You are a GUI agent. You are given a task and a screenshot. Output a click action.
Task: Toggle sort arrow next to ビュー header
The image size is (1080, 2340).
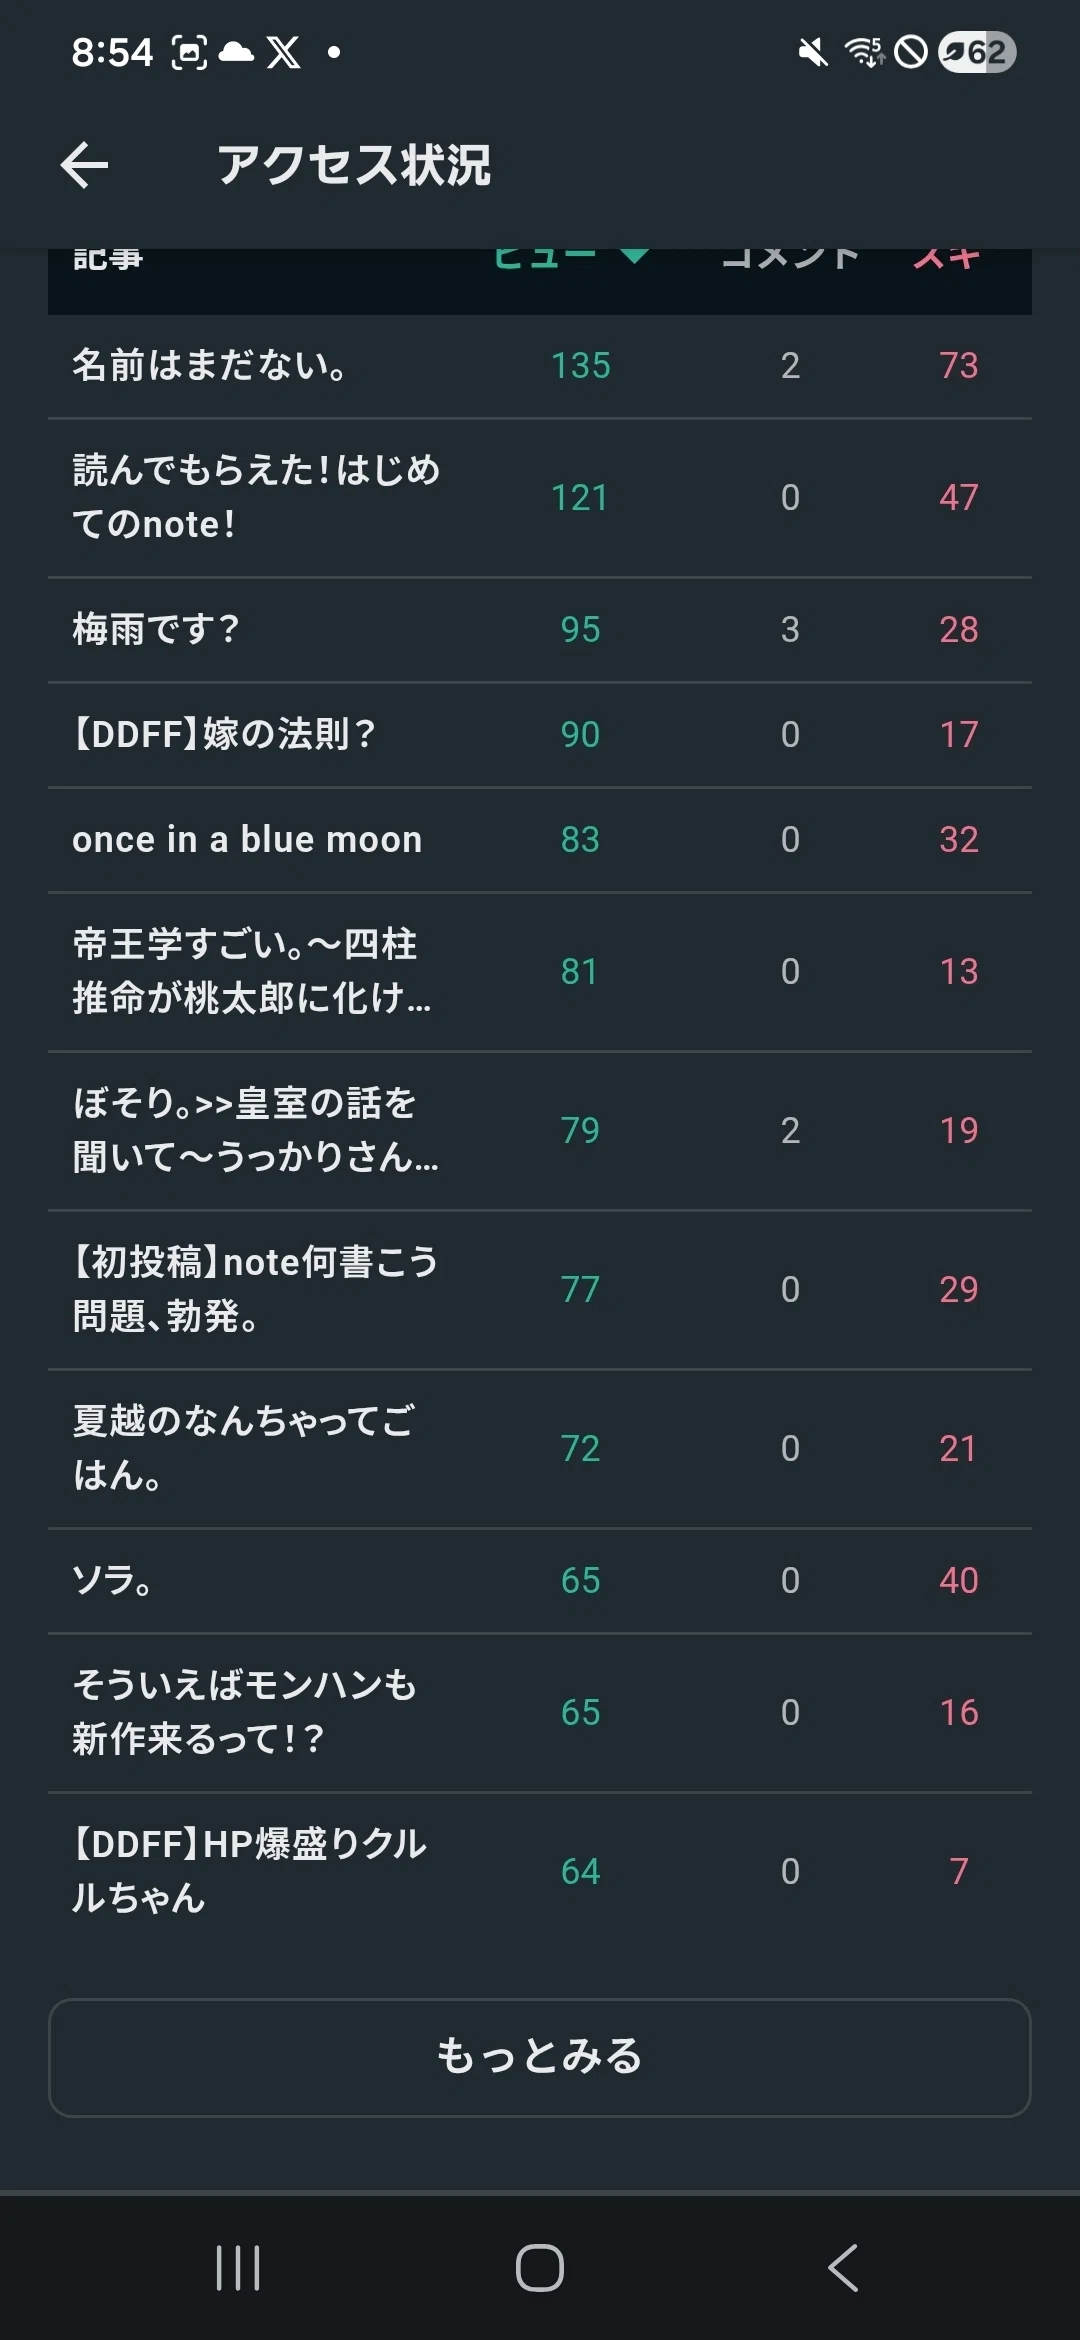[634, 256]
